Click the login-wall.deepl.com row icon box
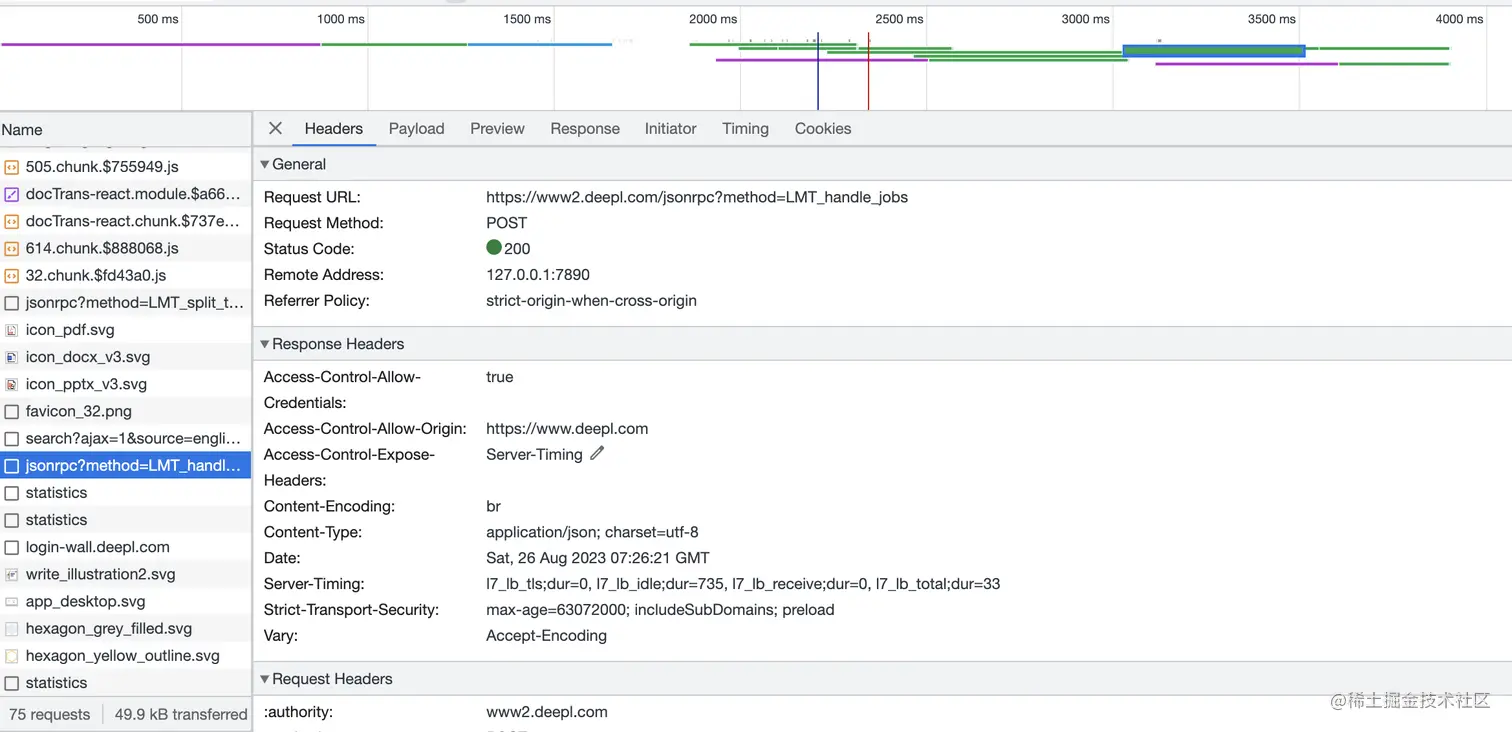Image resolution: width=1512 pixels, height=732 pixels. (12, 547)
